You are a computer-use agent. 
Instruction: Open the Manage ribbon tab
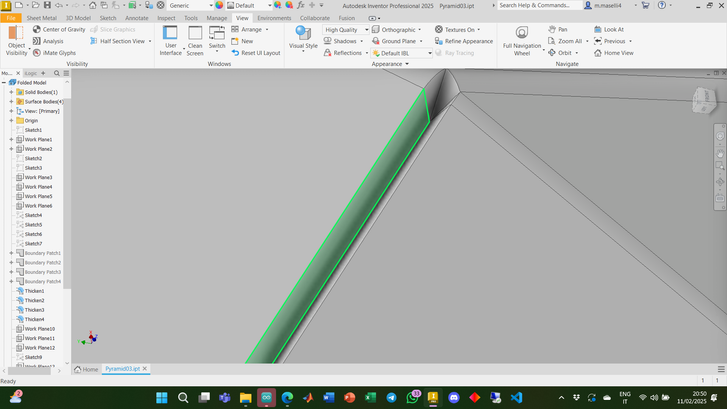click(217, 18)
